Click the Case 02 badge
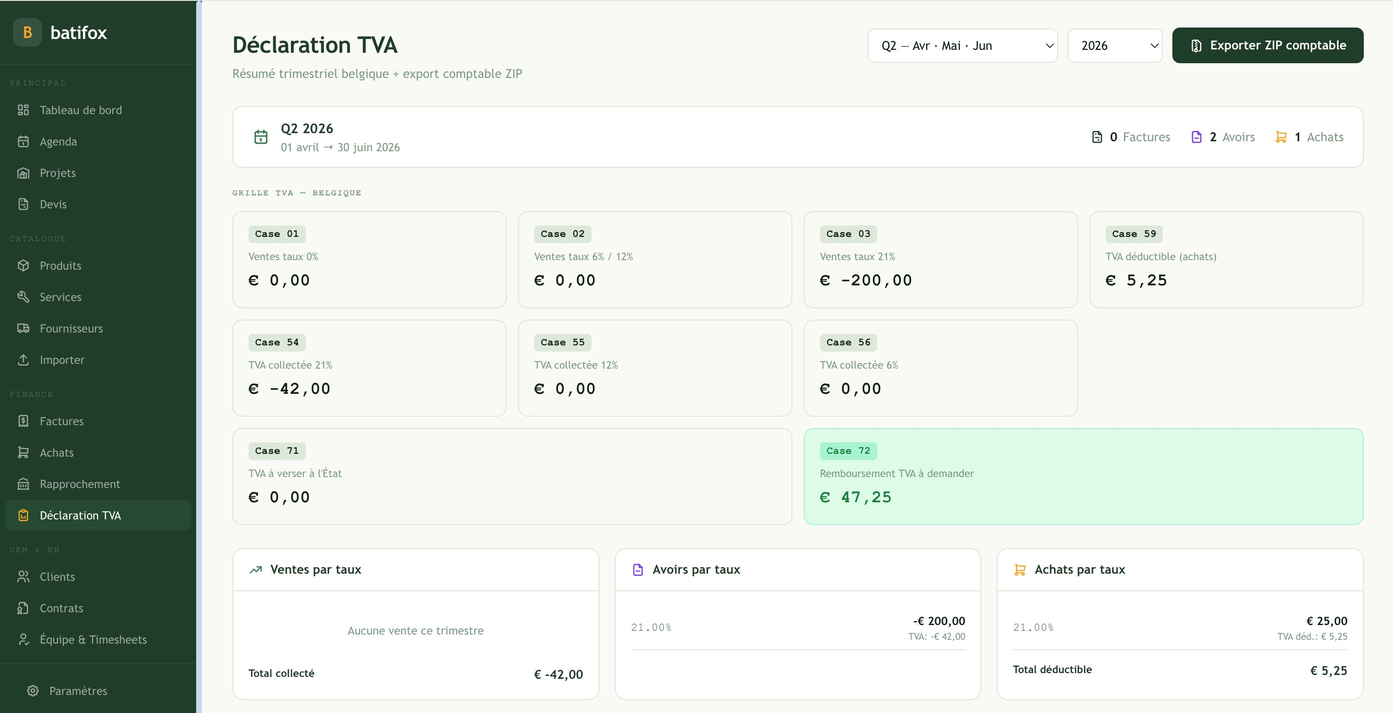Viewport: 1393px width, 713px height. point(563,234)
